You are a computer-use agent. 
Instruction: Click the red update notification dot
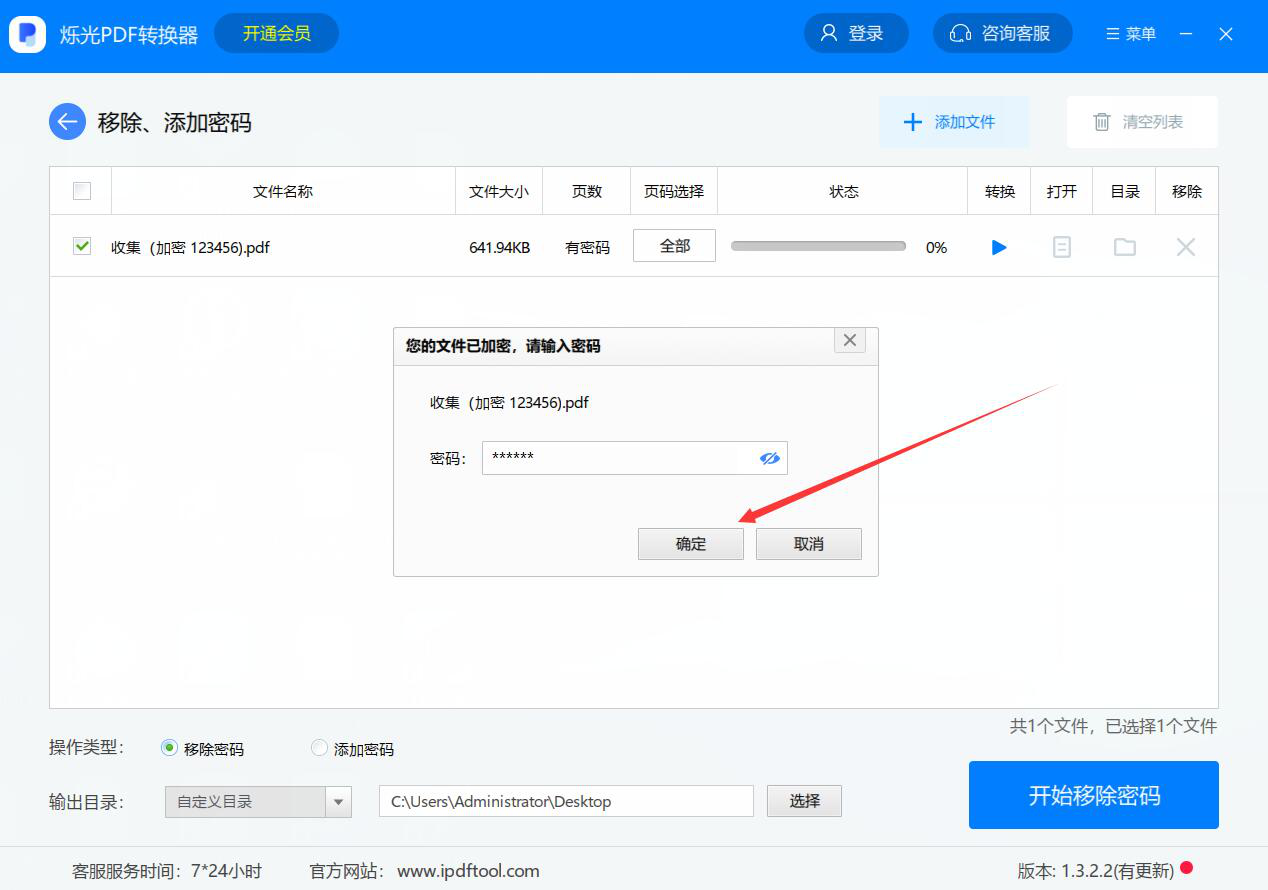tap(1187, 868)
